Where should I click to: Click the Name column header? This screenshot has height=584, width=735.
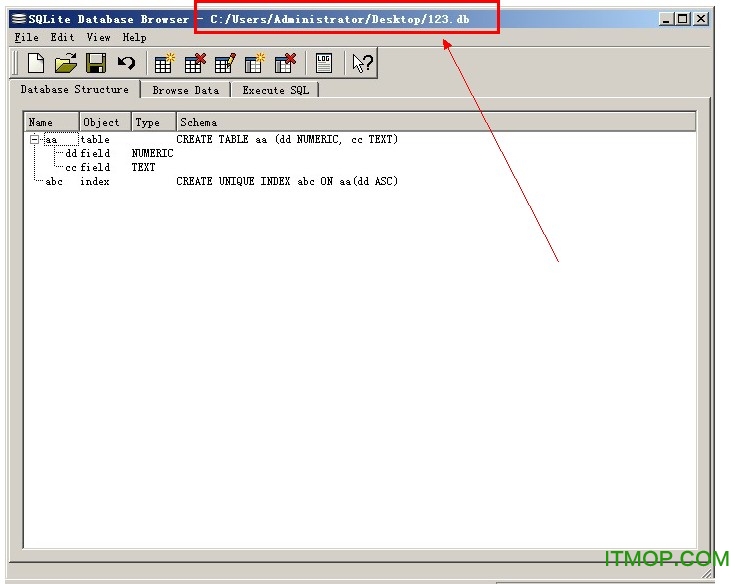coord(52,122)
